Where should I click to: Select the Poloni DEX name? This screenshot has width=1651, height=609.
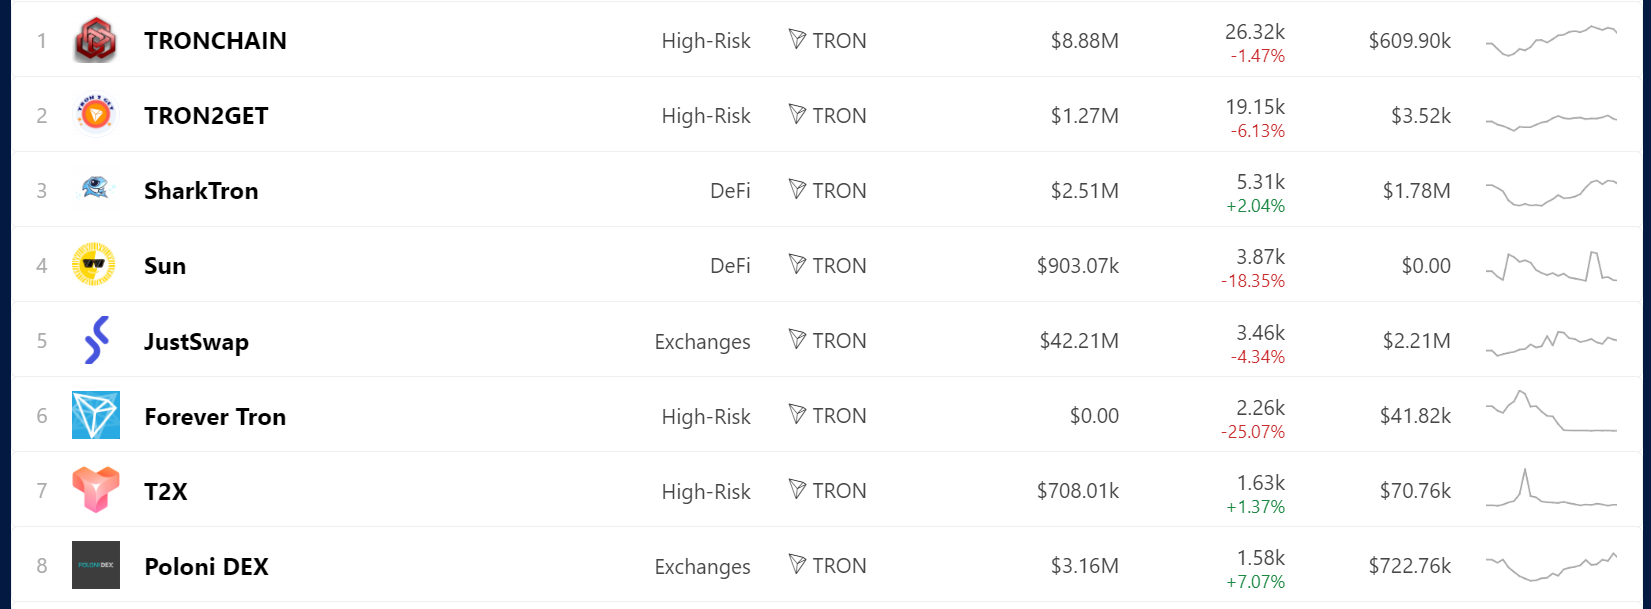[x=206, y=567]
